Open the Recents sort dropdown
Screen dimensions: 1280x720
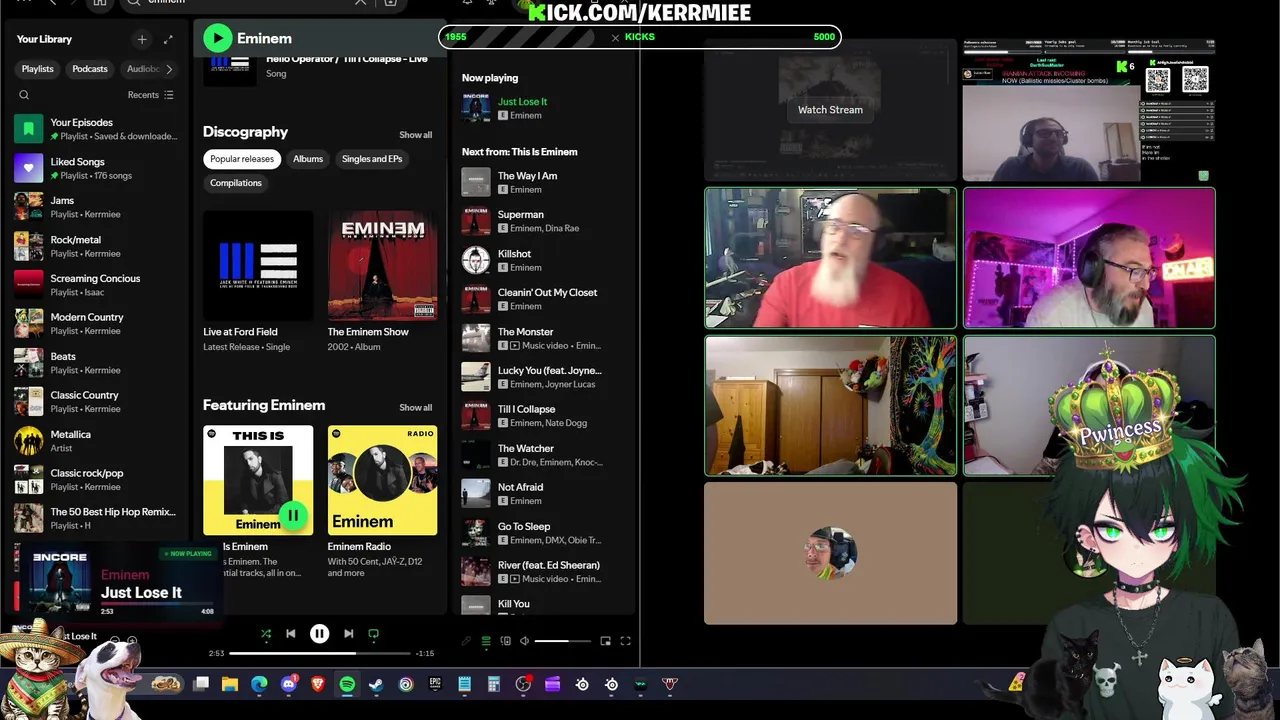(150, 95)
